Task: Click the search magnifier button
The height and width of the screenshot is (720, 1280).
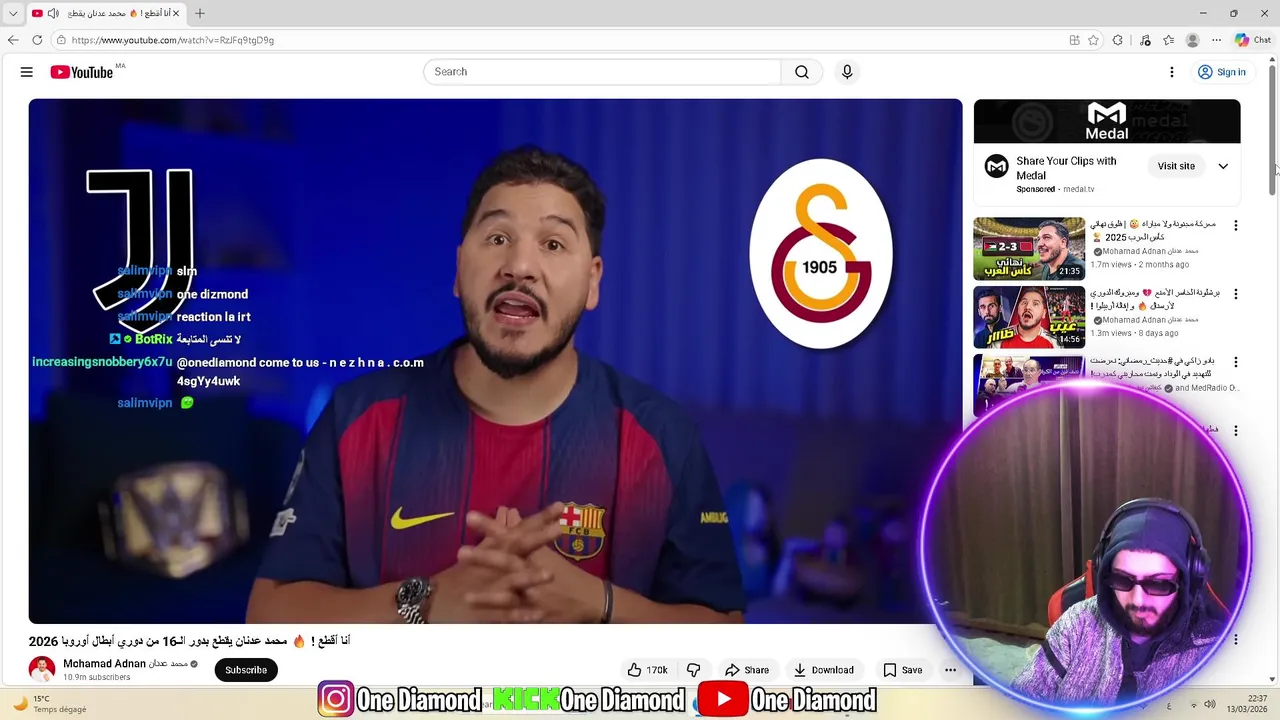Action: point(802,72)
